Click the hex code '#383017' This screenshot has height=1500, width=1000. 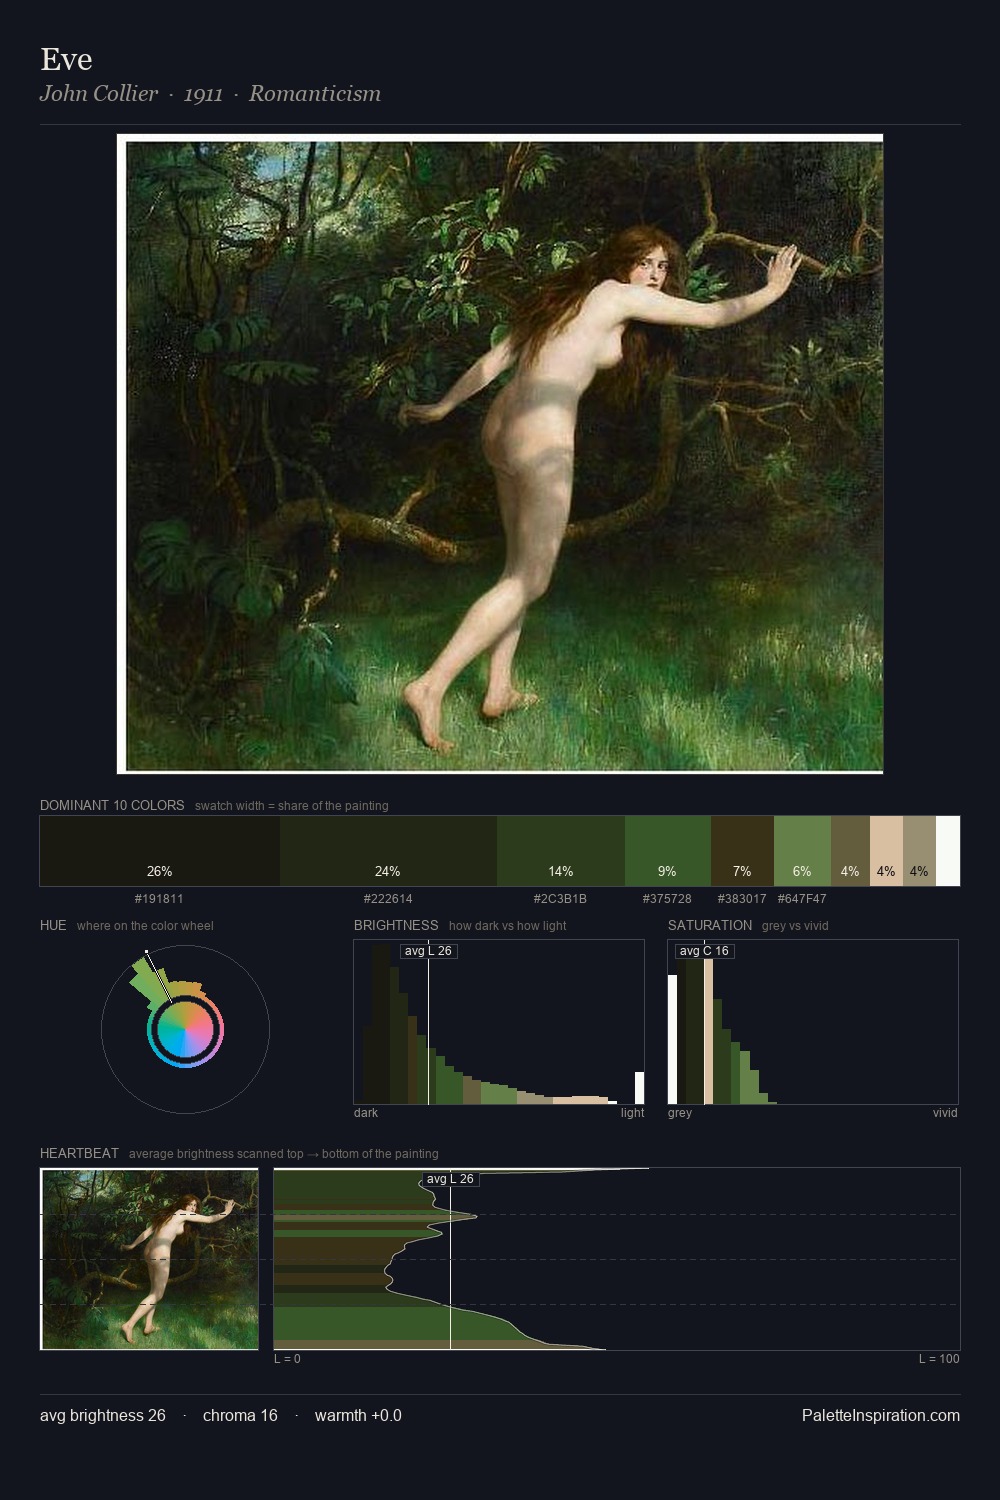click(x=742, y=899)
